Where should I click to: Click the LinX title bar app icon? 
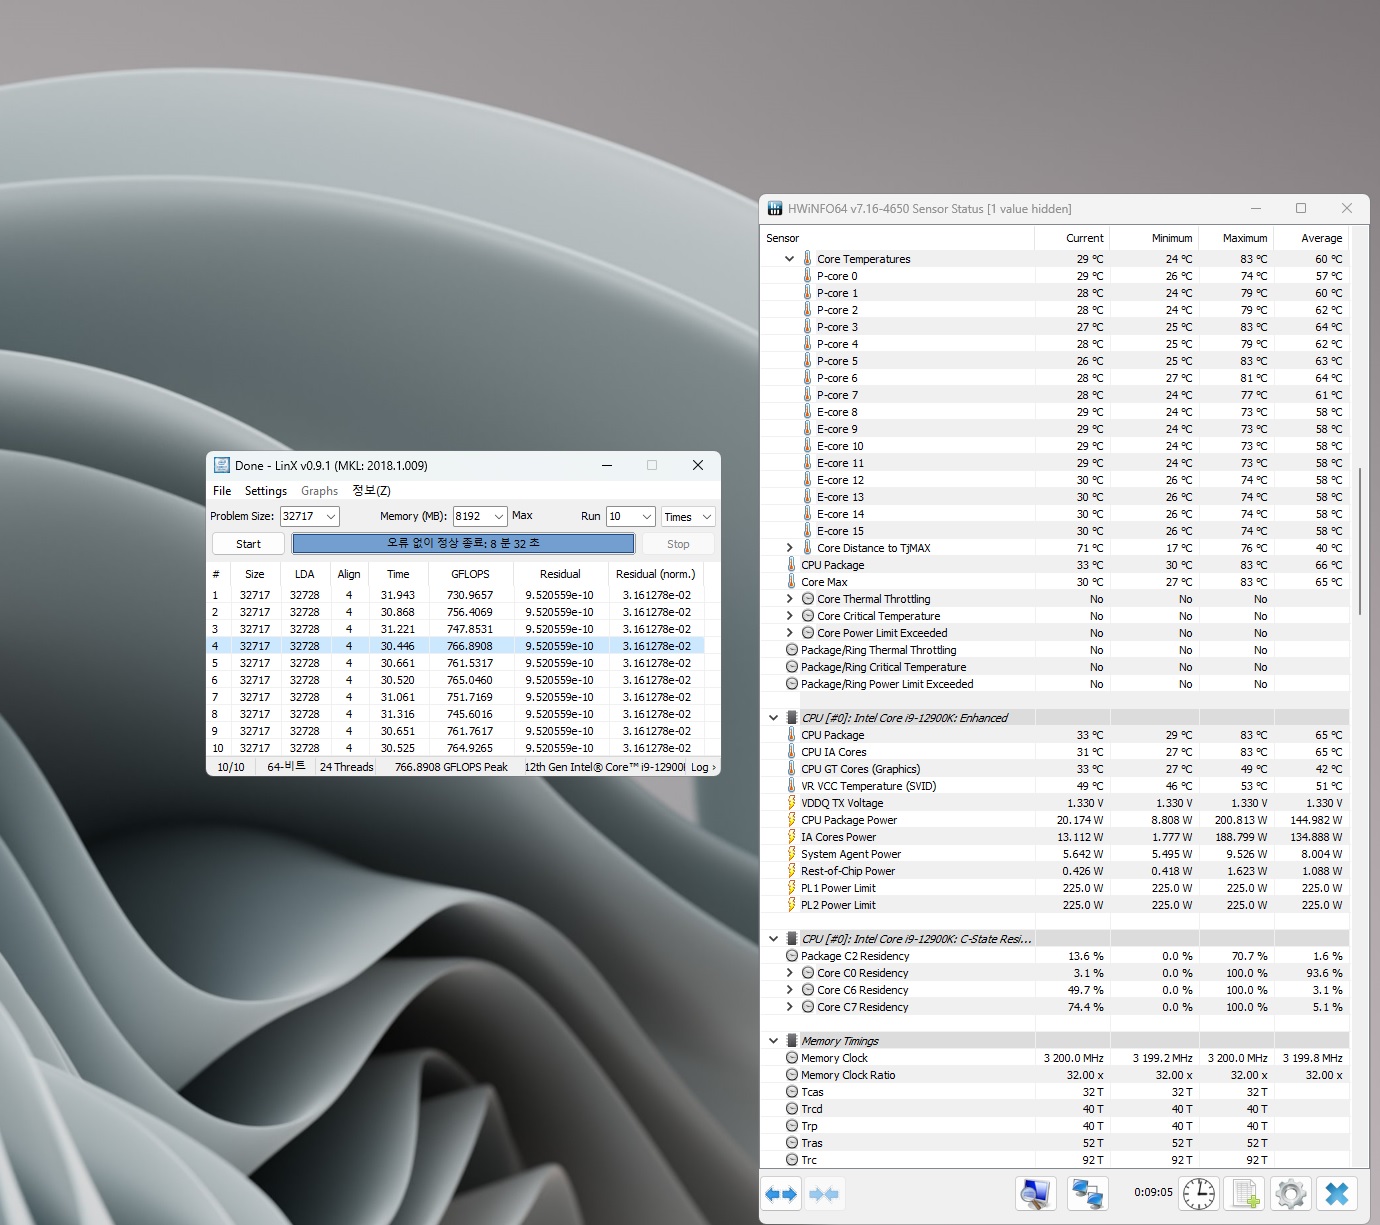[x=222, y=465]
